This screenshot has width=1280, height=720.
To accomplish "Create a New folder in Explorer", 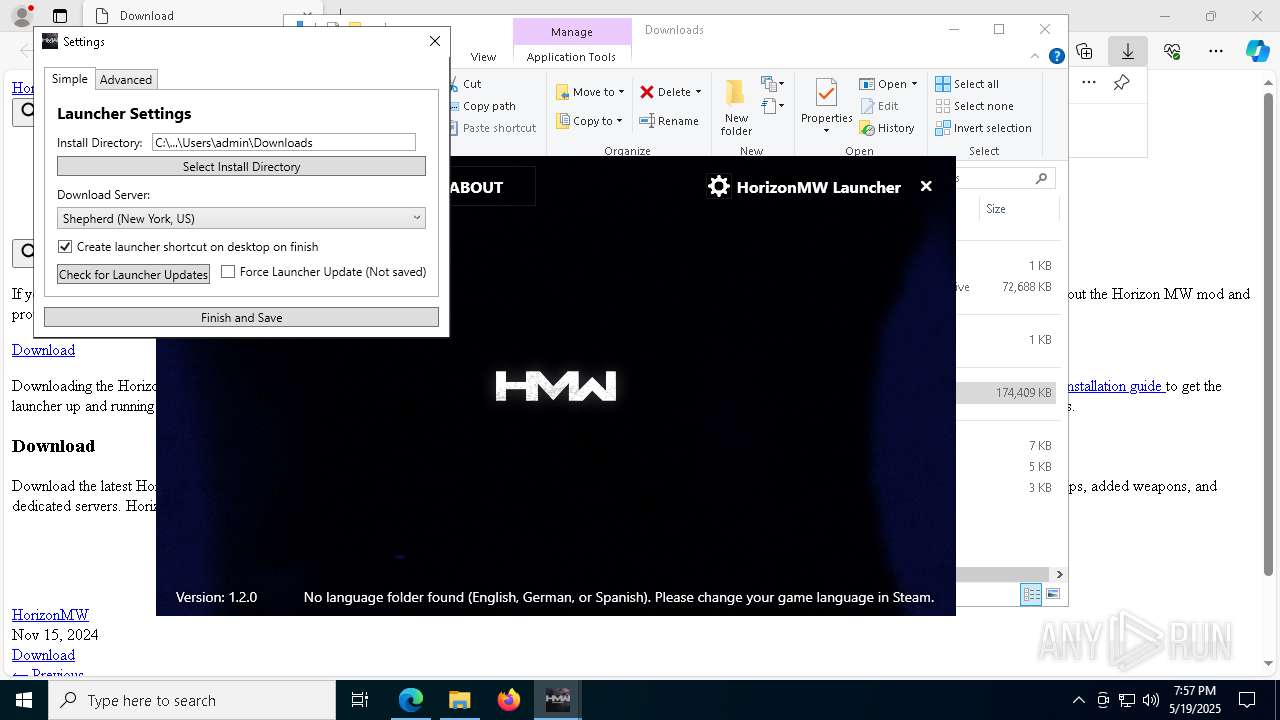I will pyautogui.click(x=736, y=107).
